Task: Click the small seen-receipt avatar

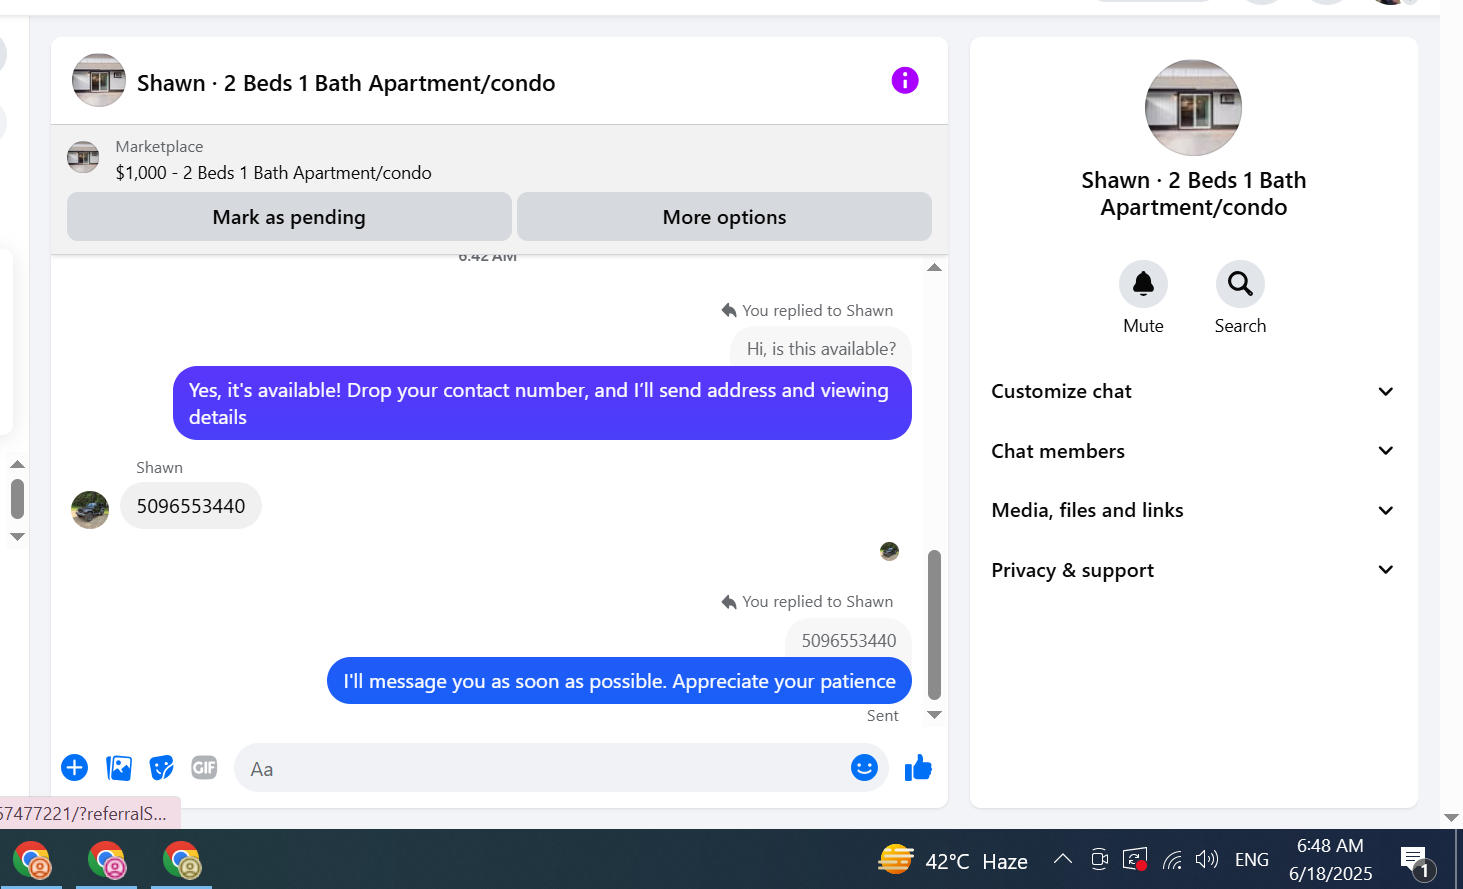Action: click(x=889, y=551)
